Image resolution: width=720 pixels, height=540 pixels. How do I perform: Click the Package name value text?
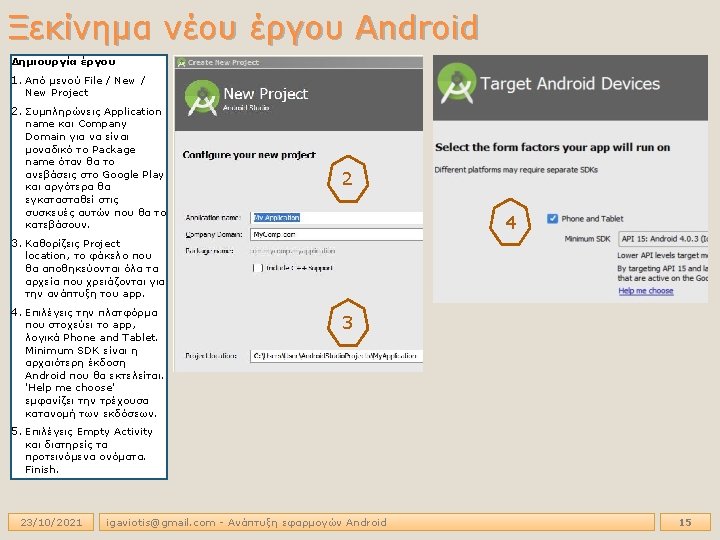click(292, 251)
